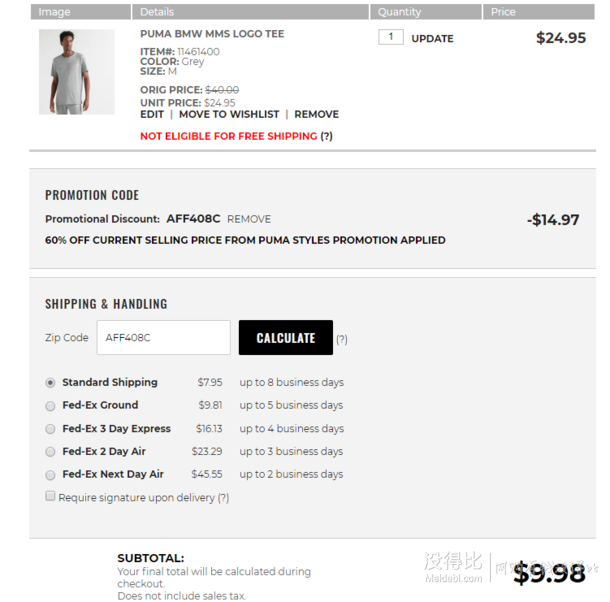Select Fed-Ex Next Day Air option

pyautogui.click(x=50, y=475)
